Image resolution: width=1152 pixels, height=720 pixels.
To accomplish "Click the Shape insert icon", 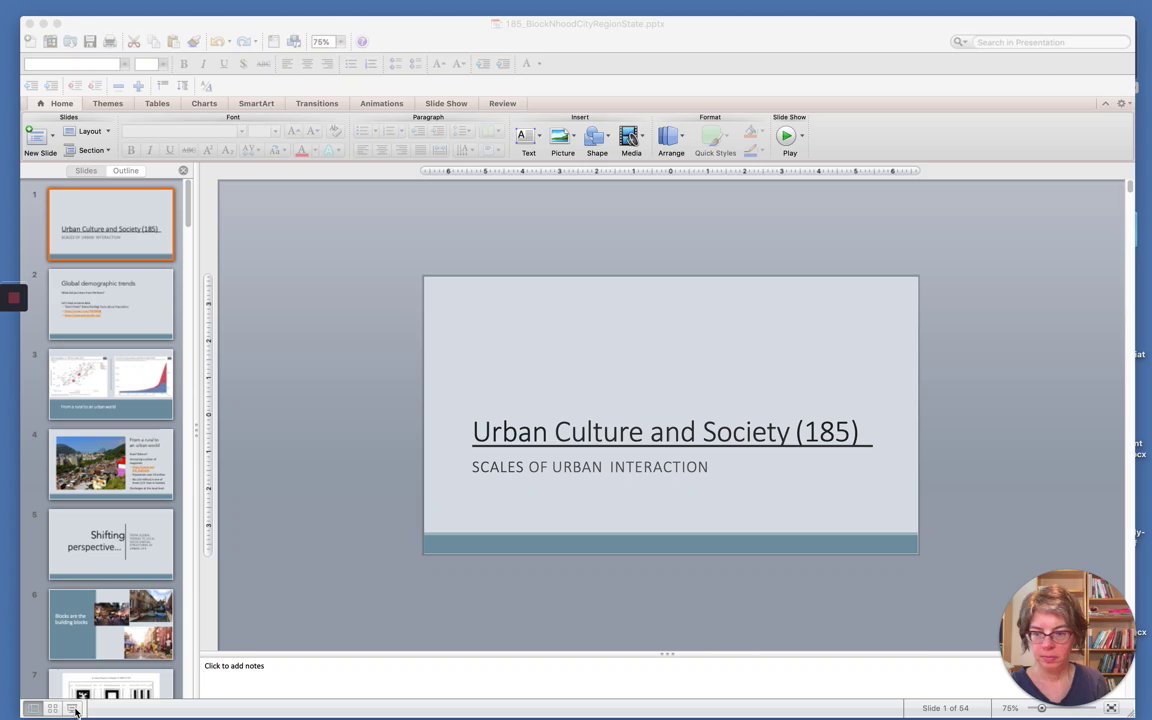I will [x=594, y=136].
